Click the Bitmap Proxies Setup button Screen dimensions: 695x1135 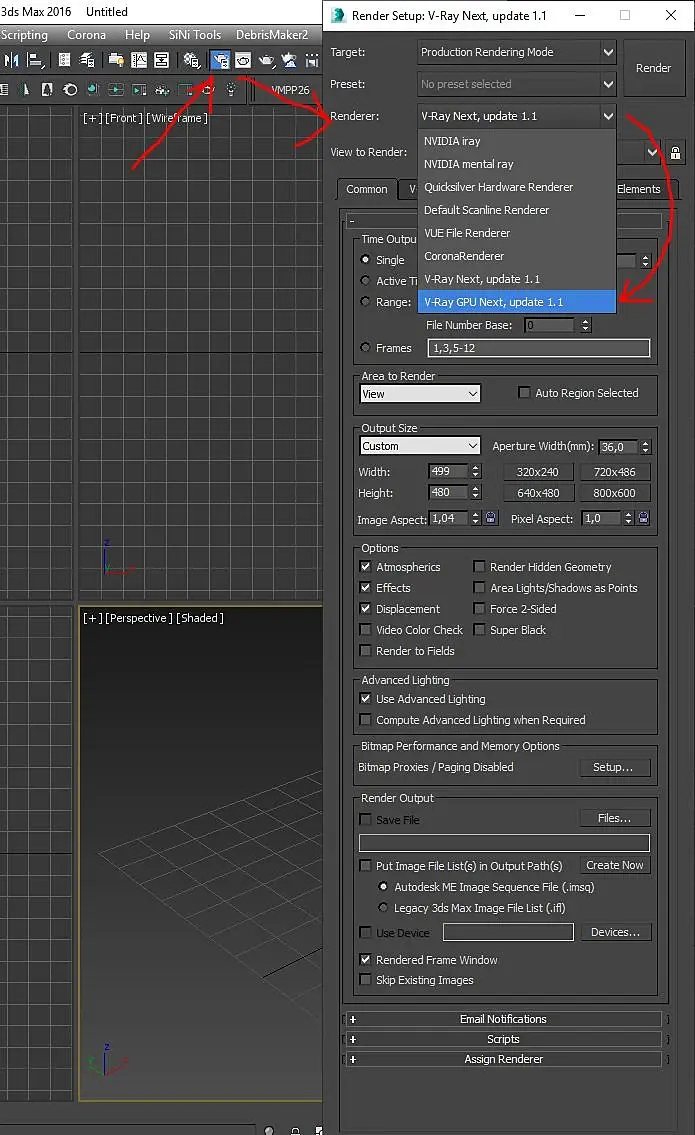(613, 767)
